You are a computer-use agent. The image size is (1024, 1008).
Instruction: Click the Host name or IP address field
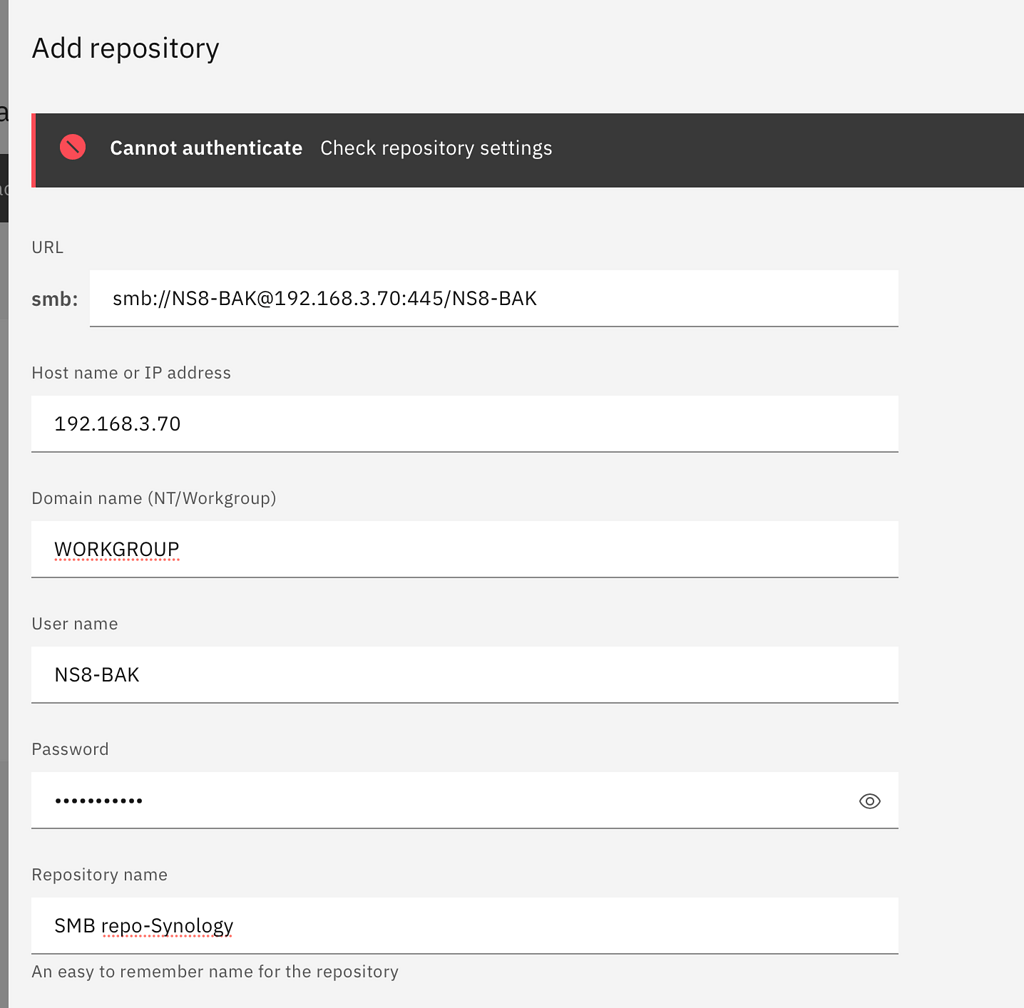tap(464, 424)
